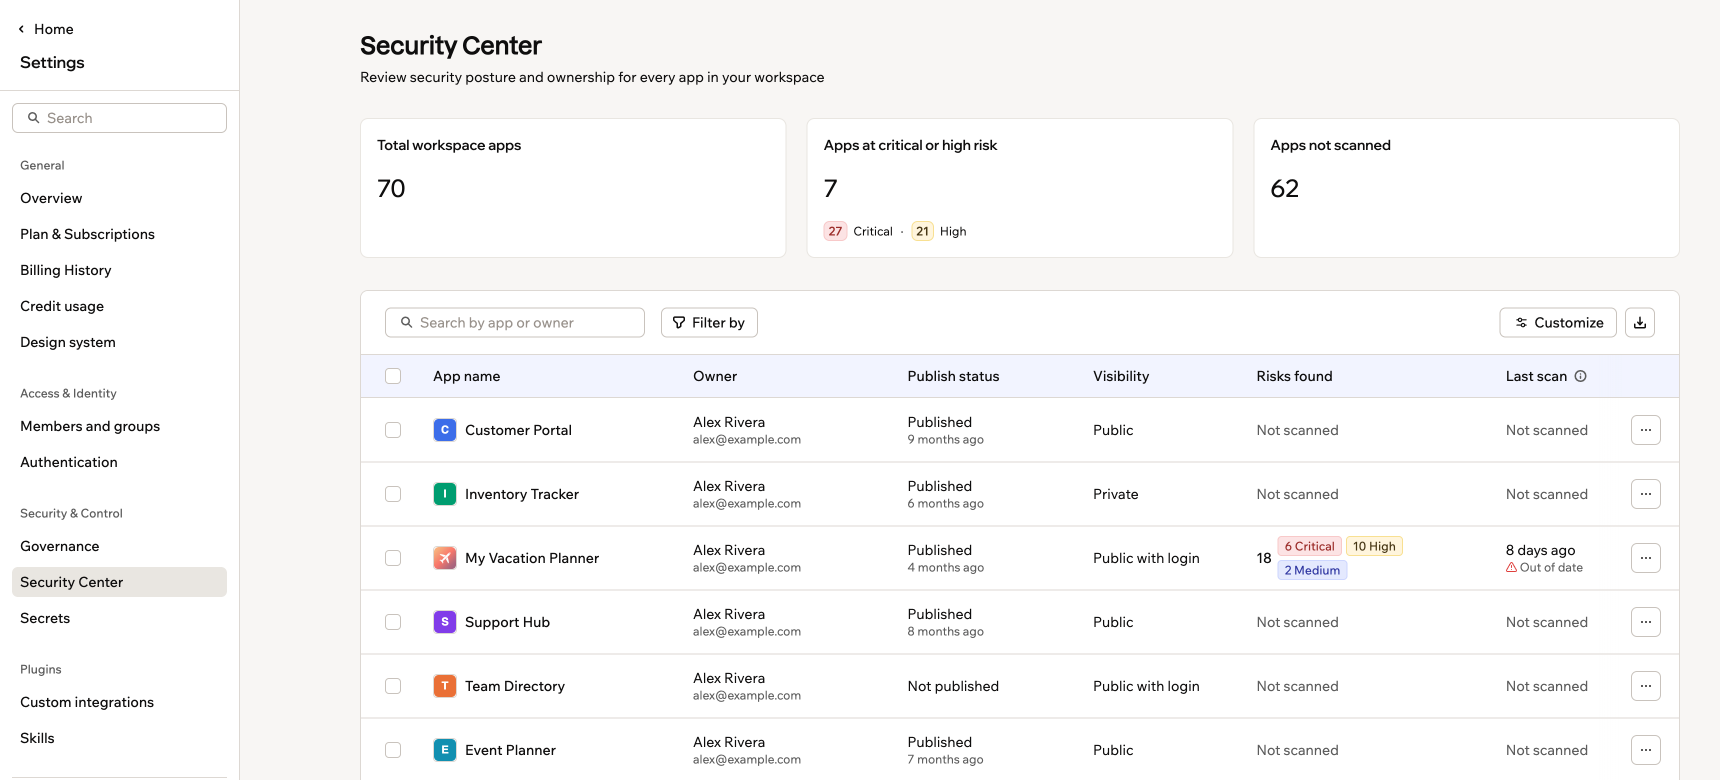Click the Last scan column header
This screenshot has height=780, width=1720.
[x=1536, y=376]
